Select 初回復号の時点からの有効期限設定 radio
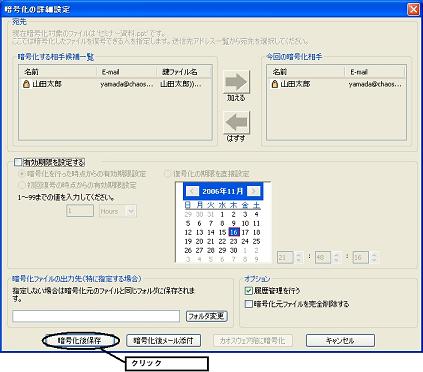The width and height of the screenshot is (423, 372). [x=22, y=185]
